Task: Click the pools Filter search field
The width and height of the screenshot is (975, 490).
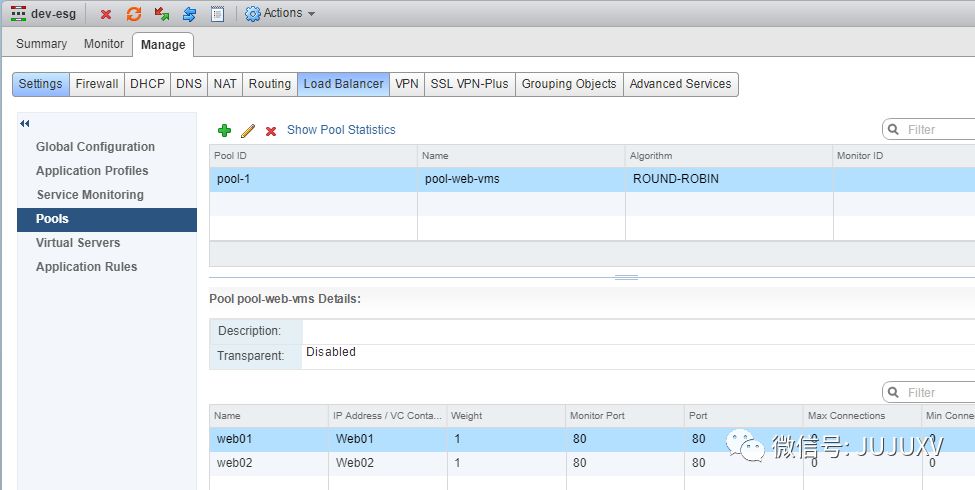Action: 928,129
